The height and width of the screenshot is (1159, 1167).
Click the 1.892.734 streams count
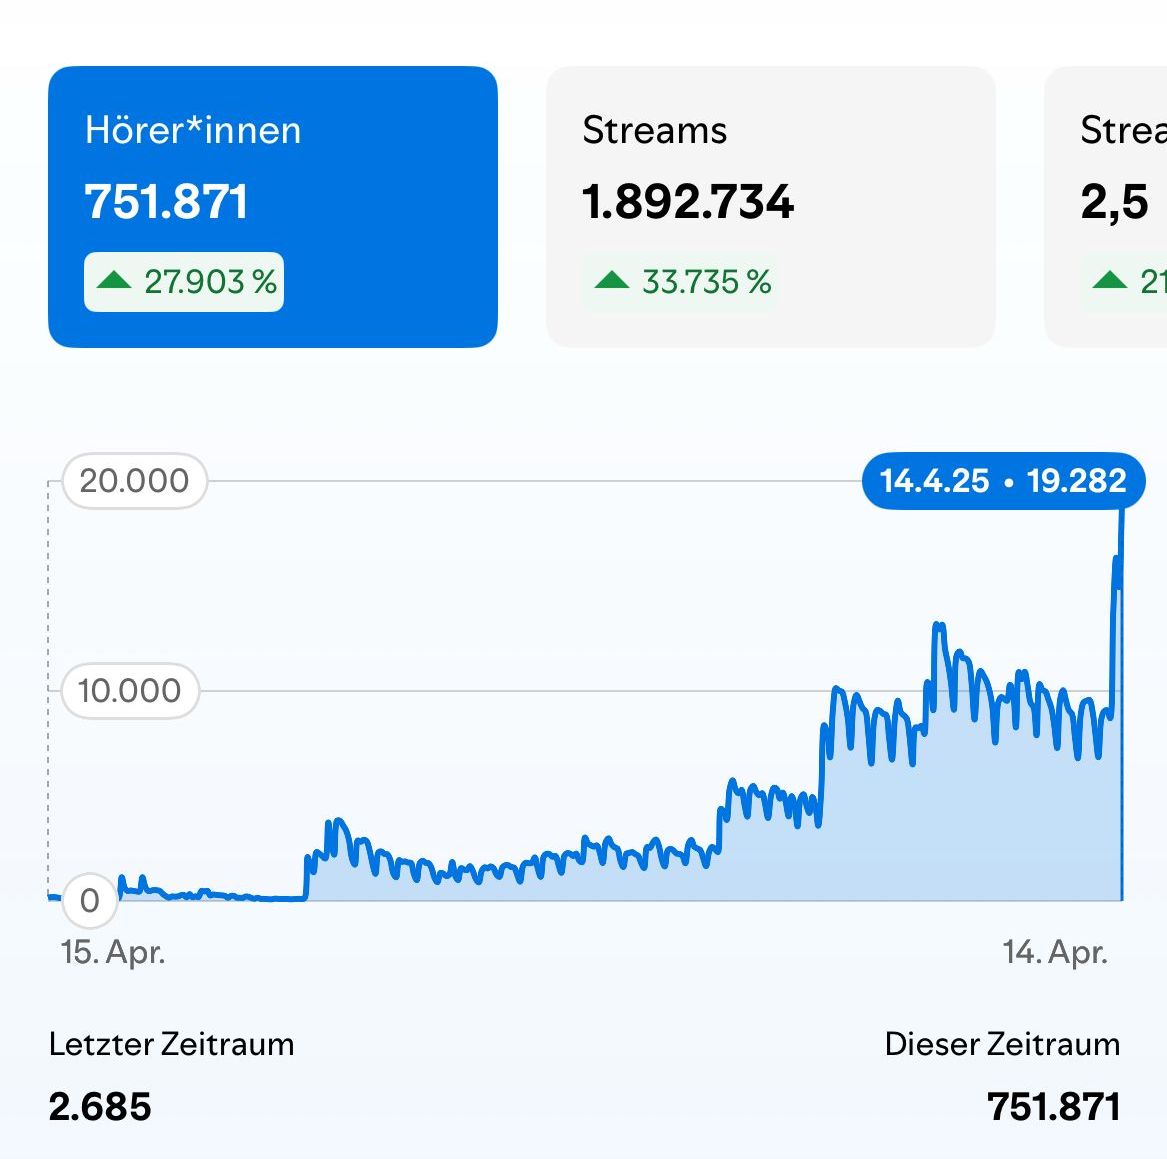tap(688, 202)
